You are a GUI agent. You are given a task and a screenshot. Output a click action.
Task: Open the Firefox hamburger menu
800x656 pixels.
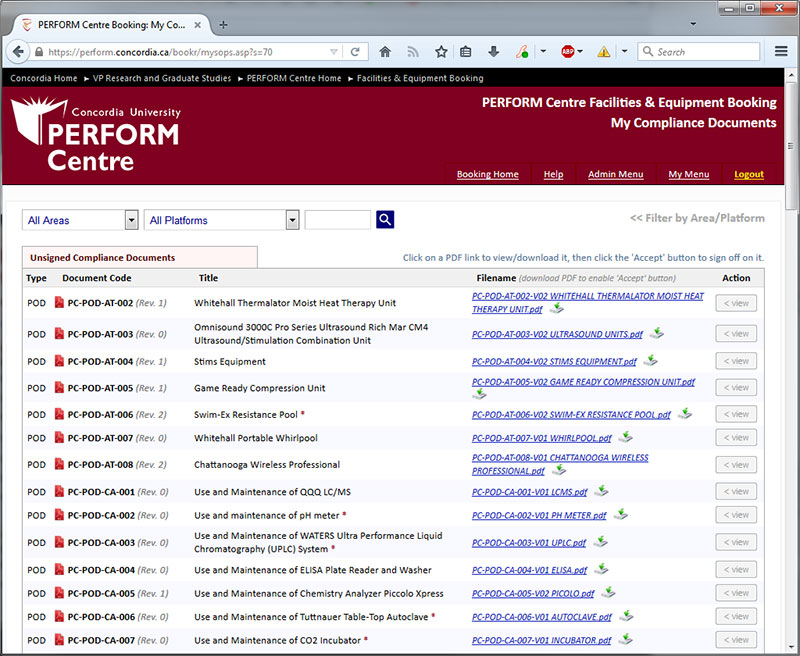pos(781,51)
